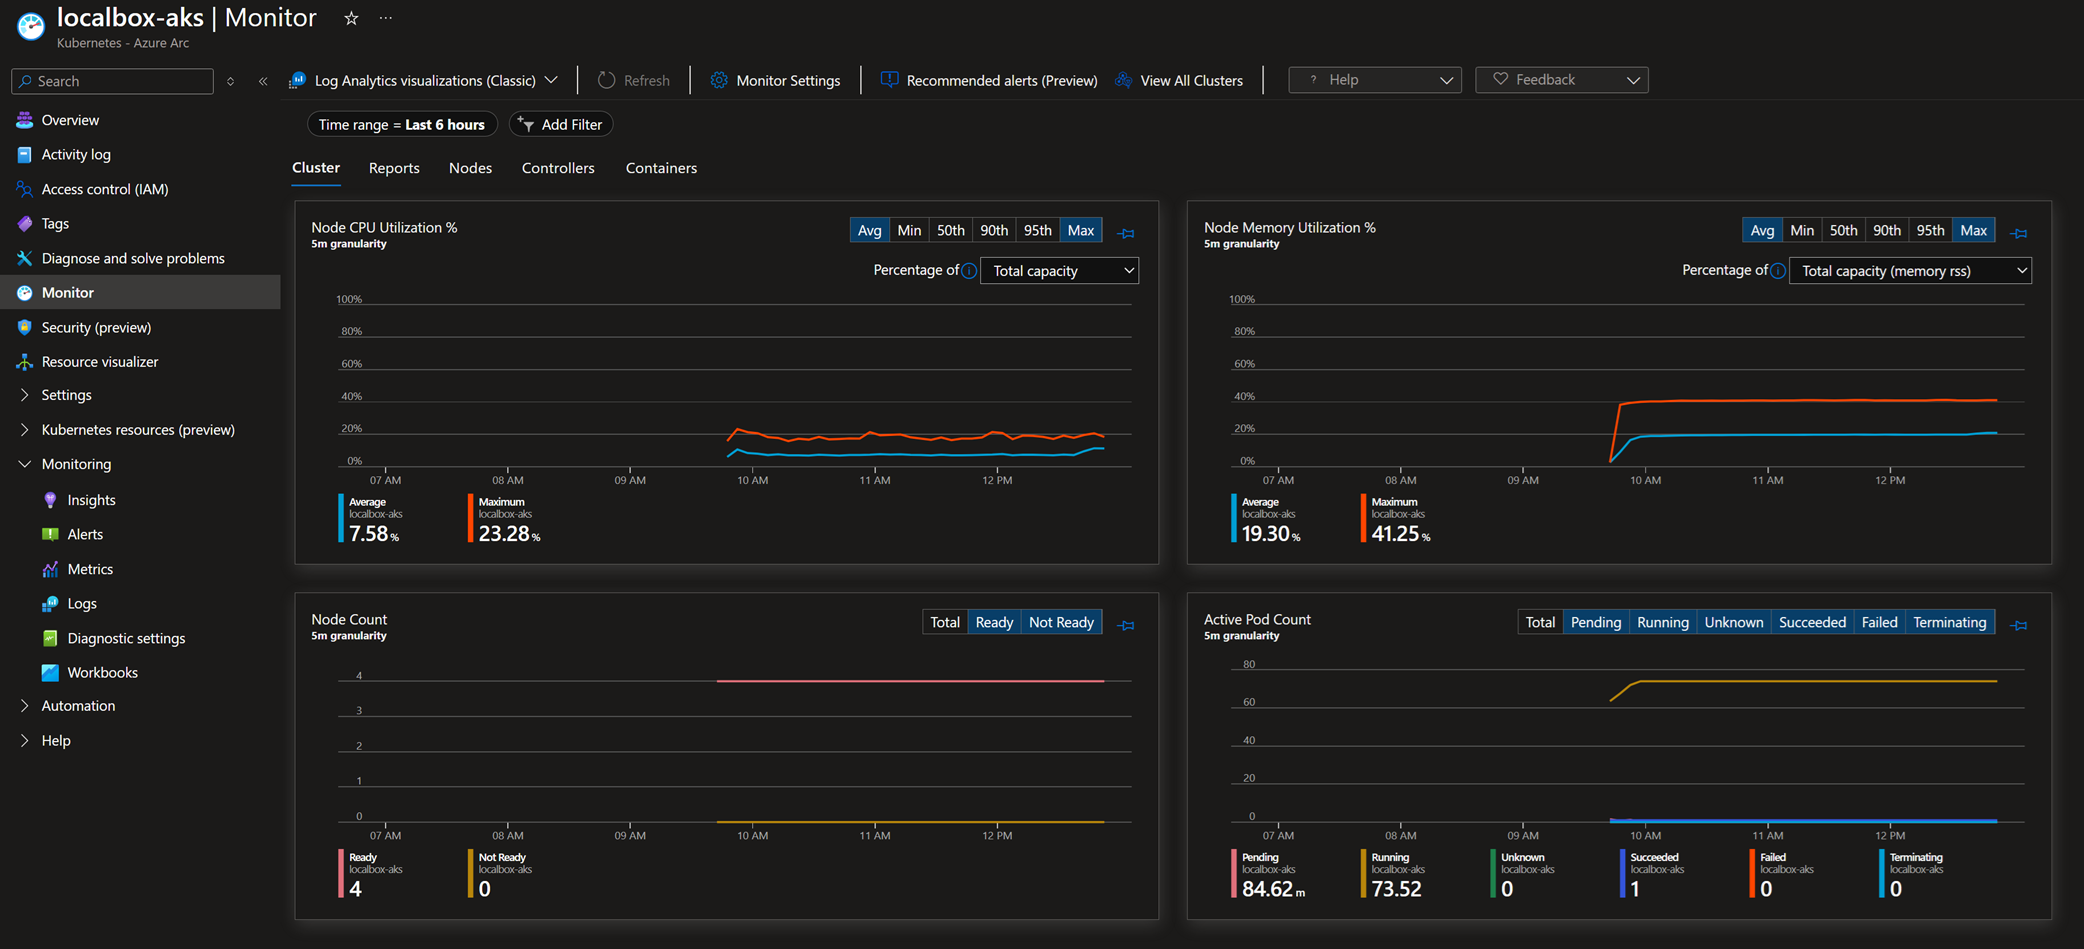Open Recommended alerts (Preview)
This screenshot has height=949, width=2084.
click(x=989, y=80)
